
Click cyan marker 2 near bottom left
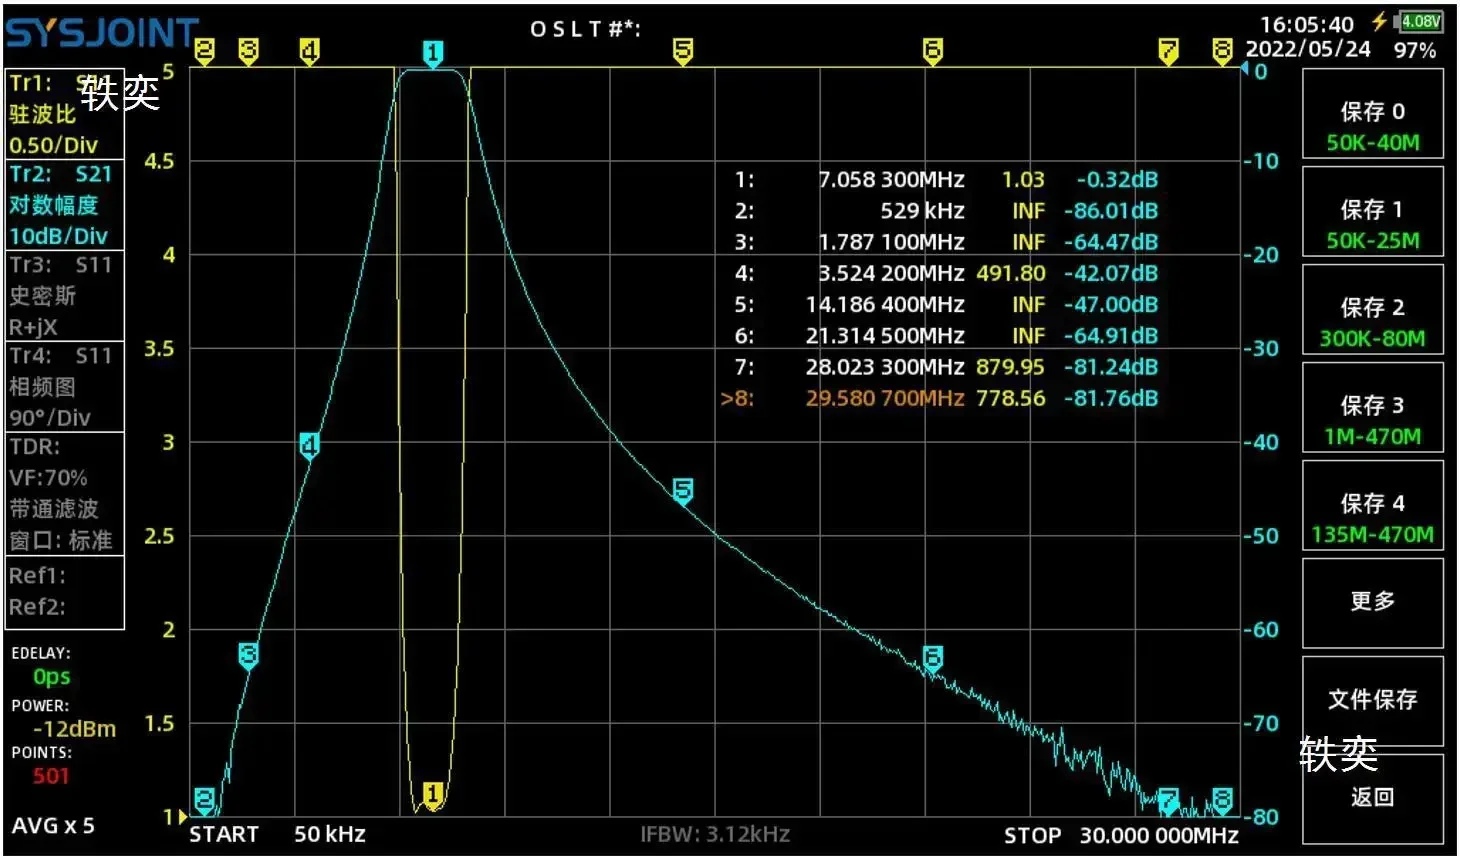tap(204, 800)
